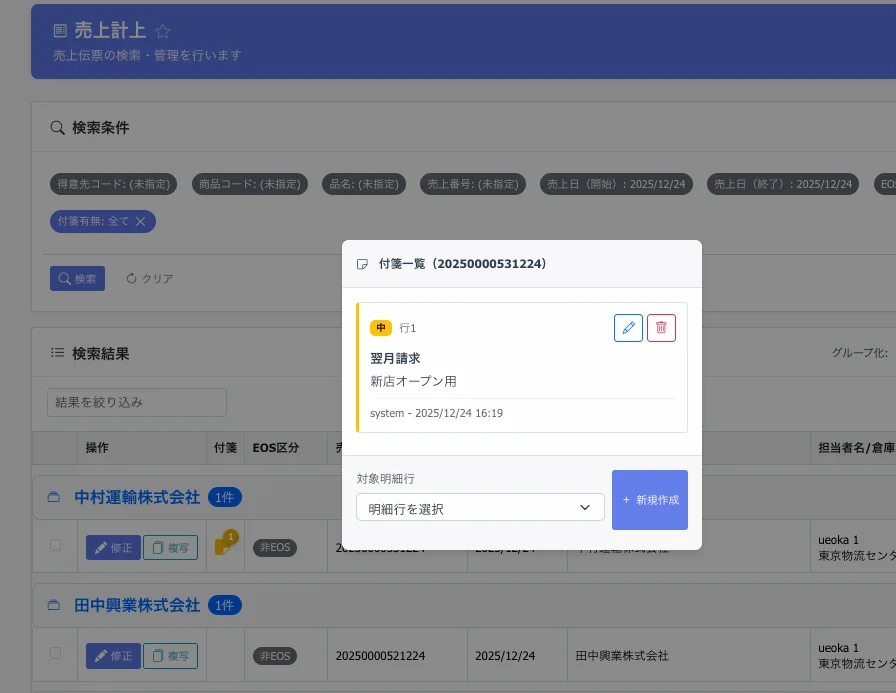Click the 非EOS badge in the 田中興業 row

[275, 656]
